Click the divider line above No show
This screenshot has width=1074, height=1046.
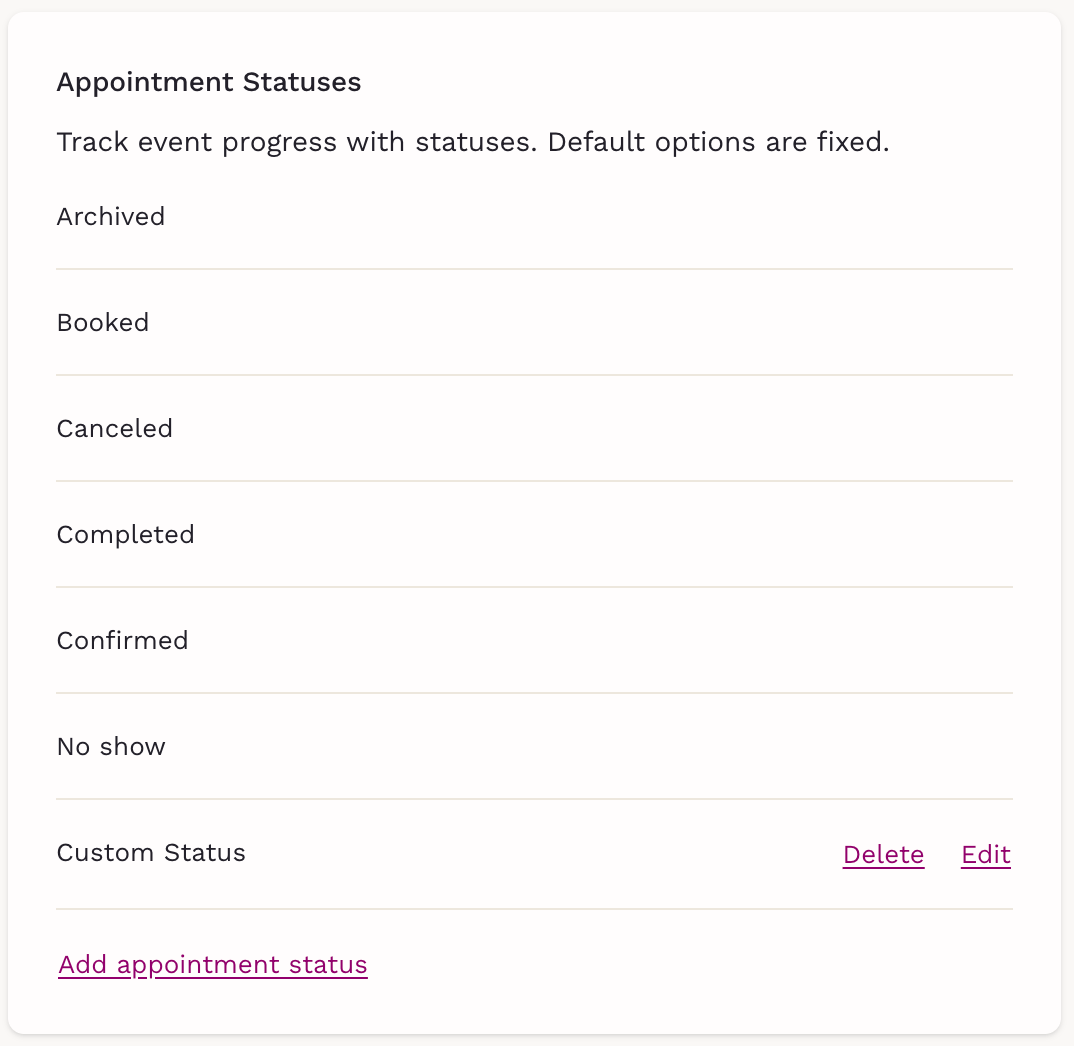tap(534, 693)
